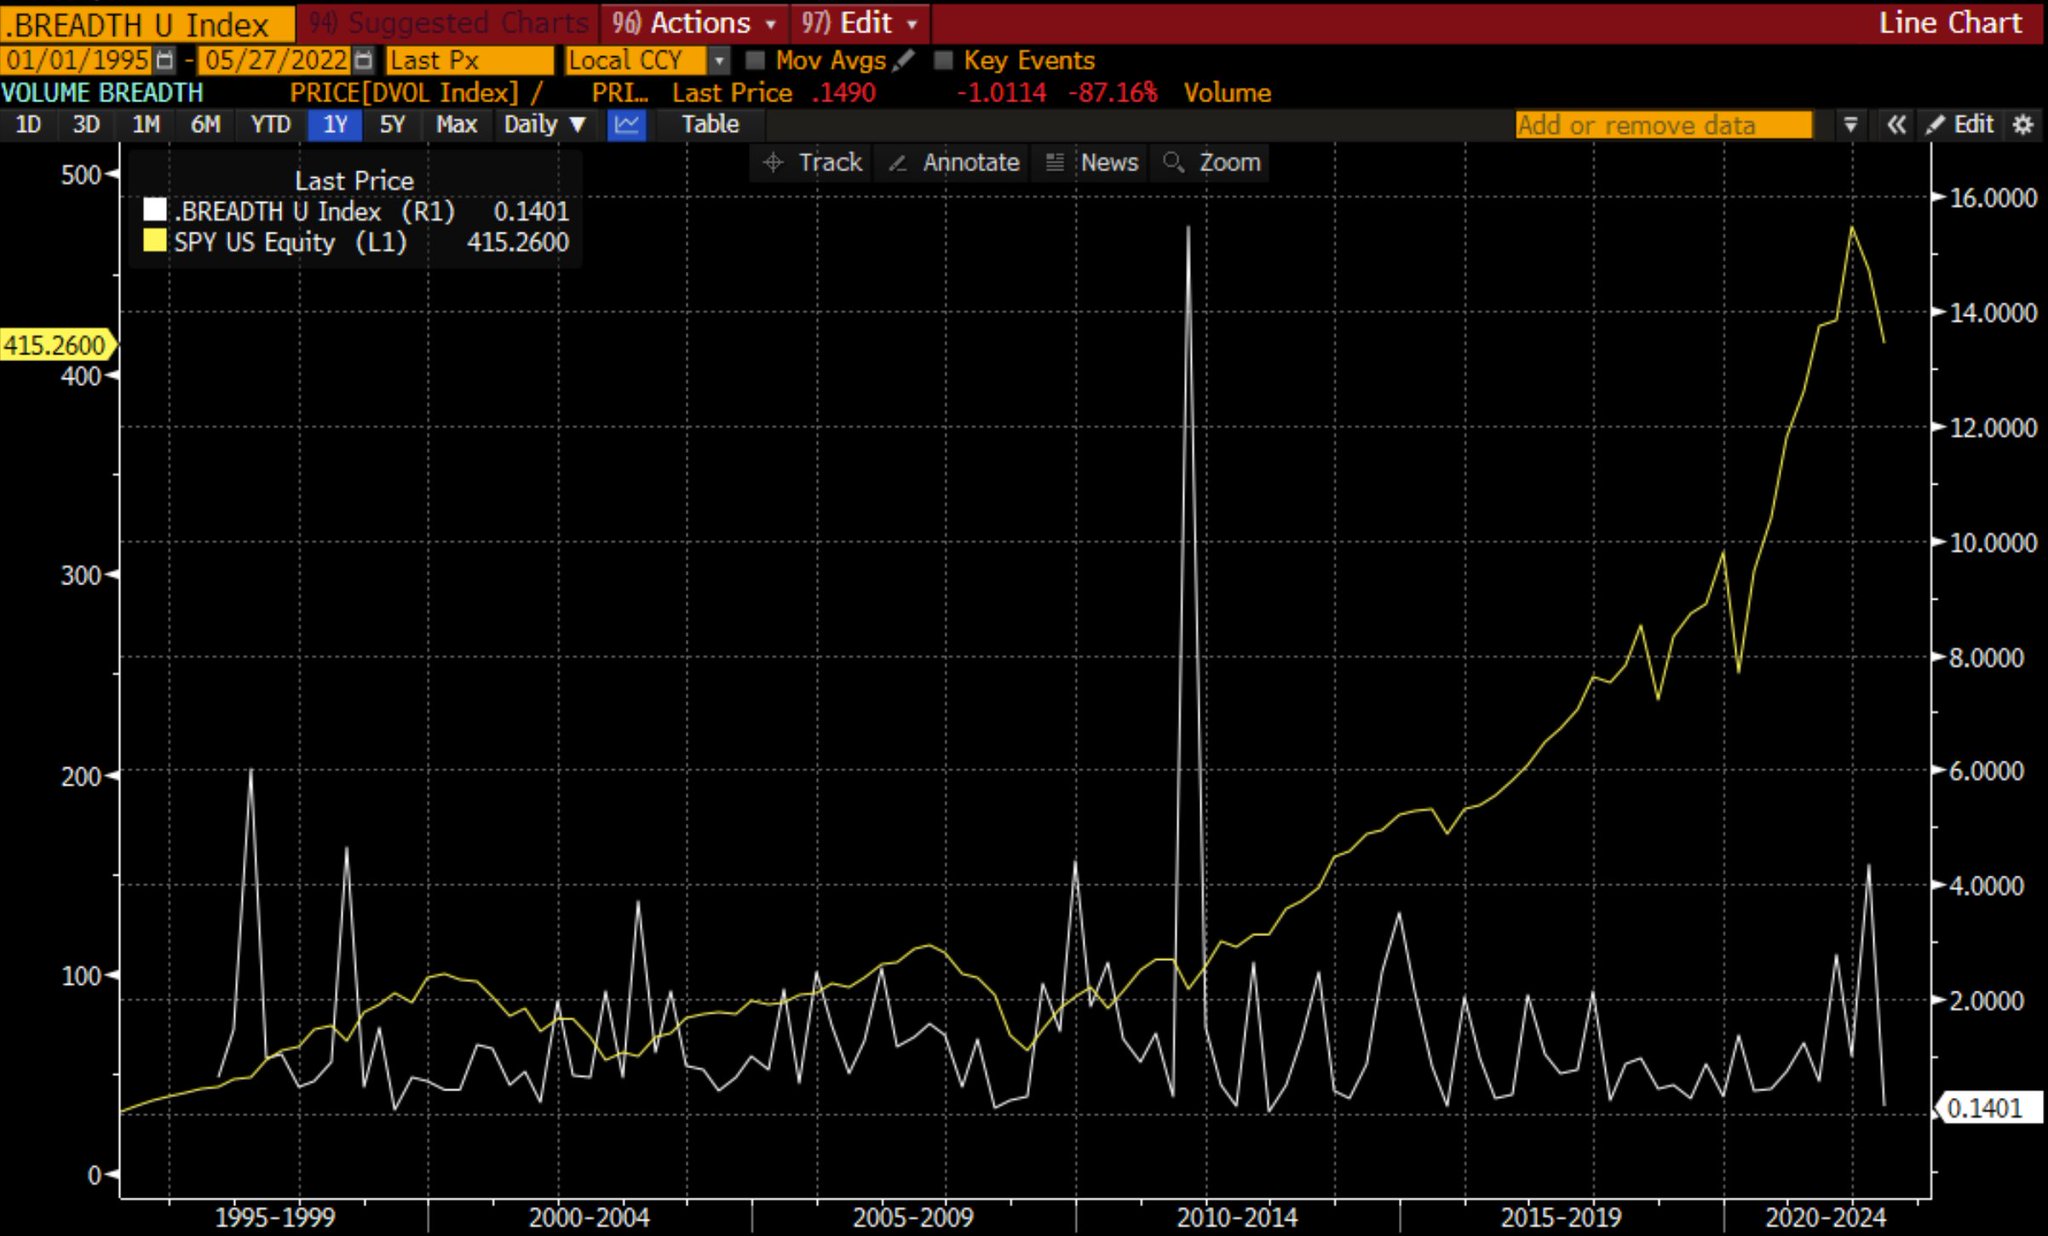
Task: Switch to the 5Y range tab
Action: point(392,125)
